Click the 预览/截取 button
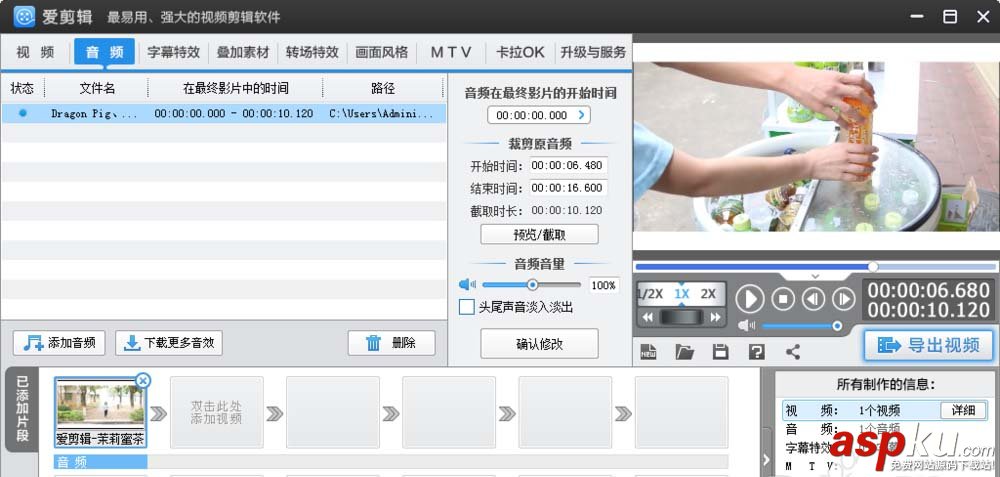The image size is (1000, 477). pyautogui.click(x=539, y=234)
